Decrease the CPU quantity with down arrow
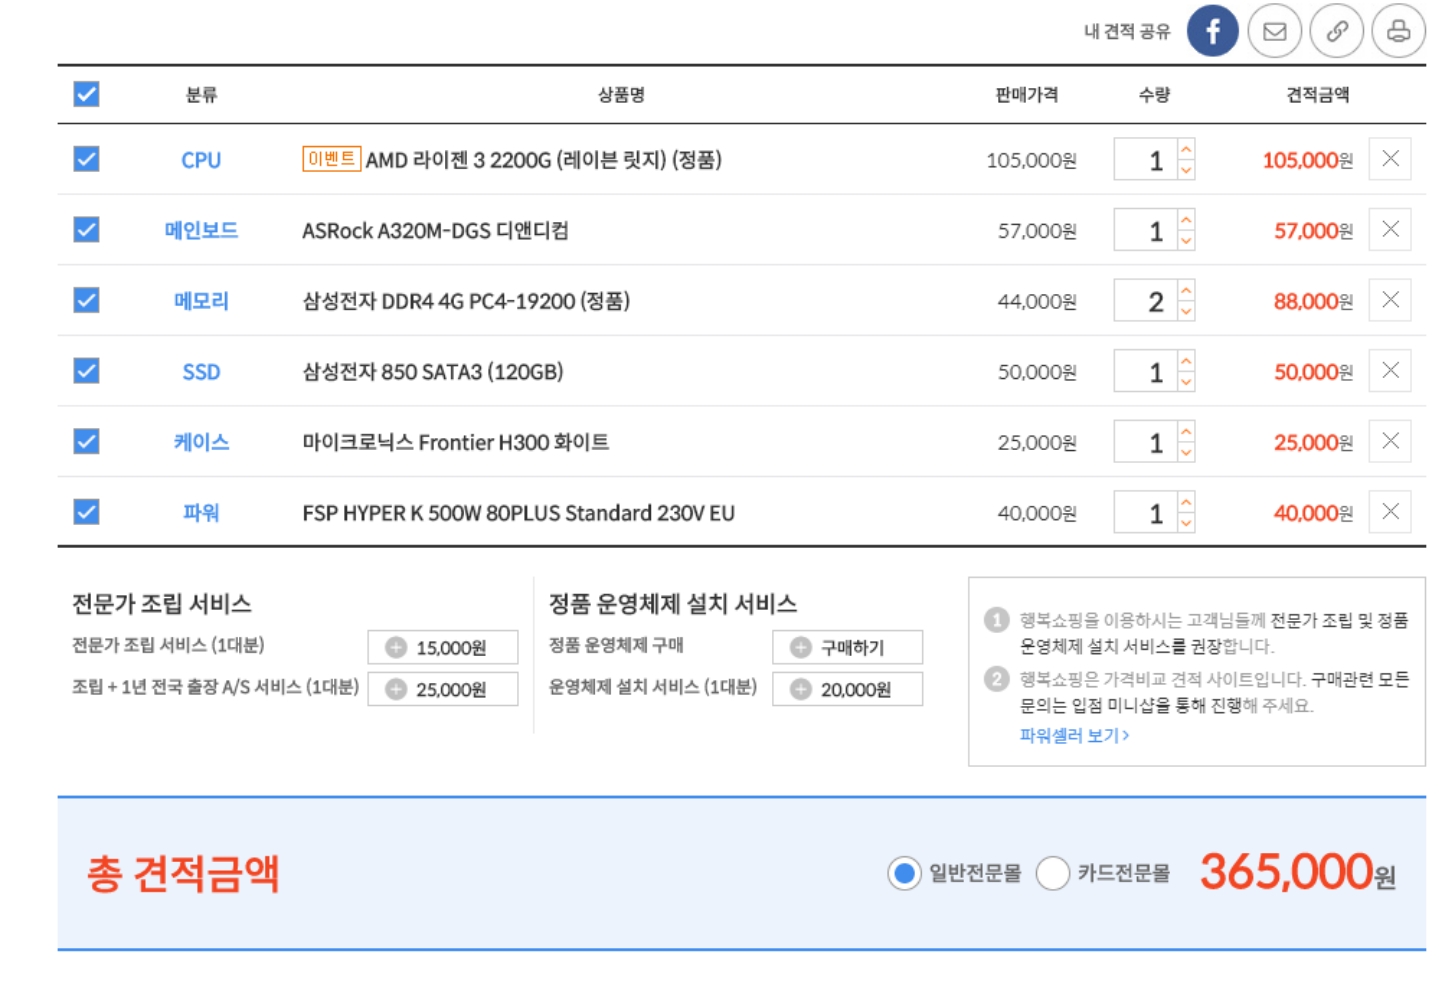The height and width of the screenshot is (984, 1439). click(1186, 170)
